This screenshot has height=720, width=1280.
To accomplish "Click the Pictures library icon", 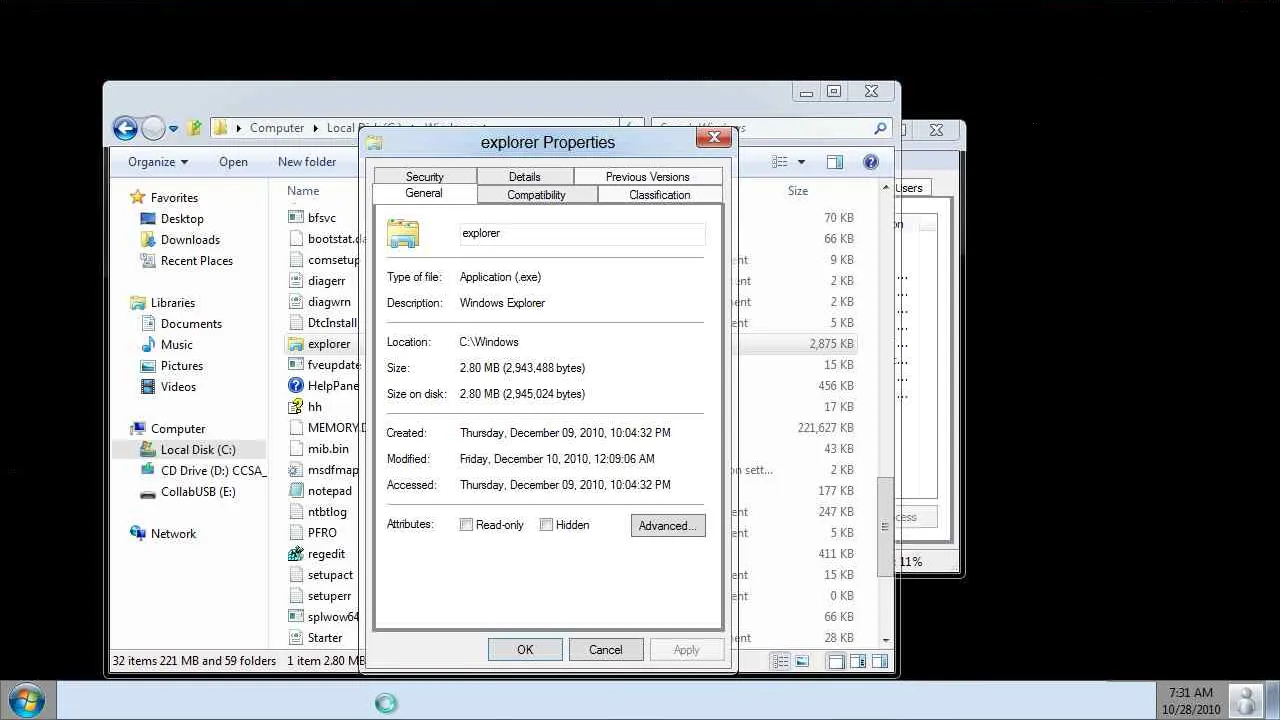I will click(148, 365).
